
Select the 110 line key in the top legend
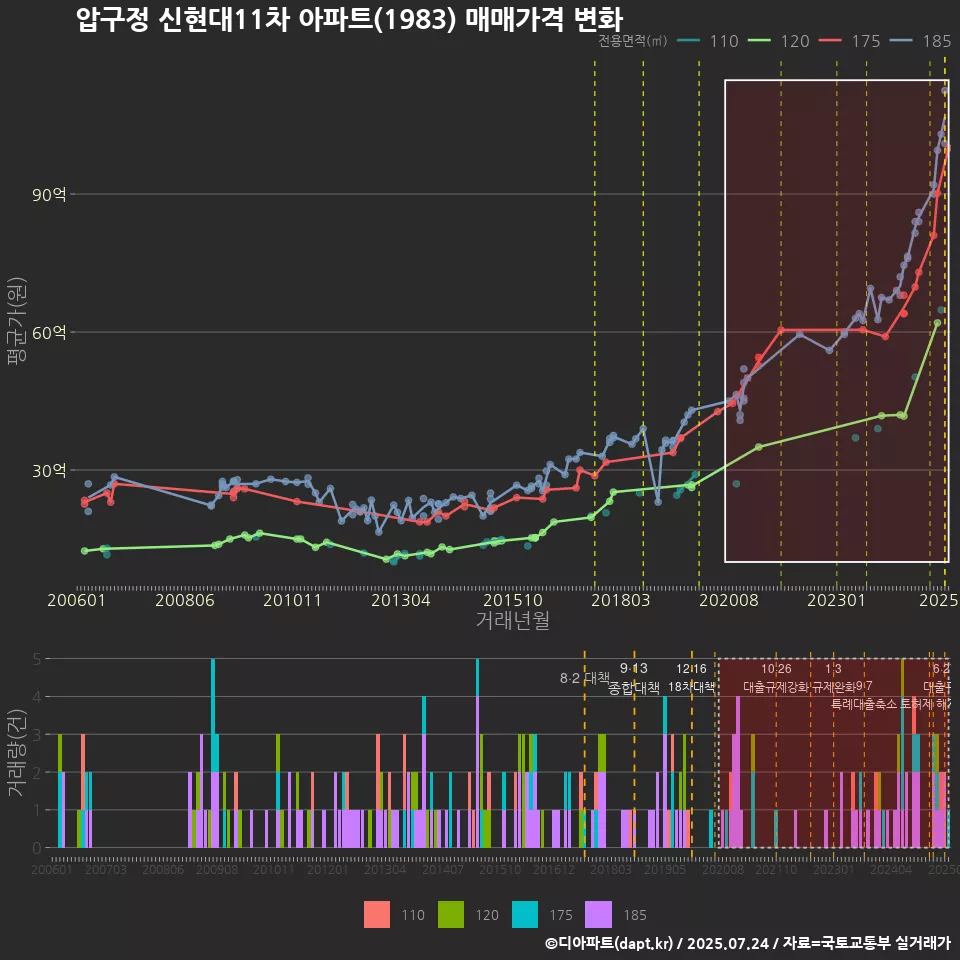point(689,41)
